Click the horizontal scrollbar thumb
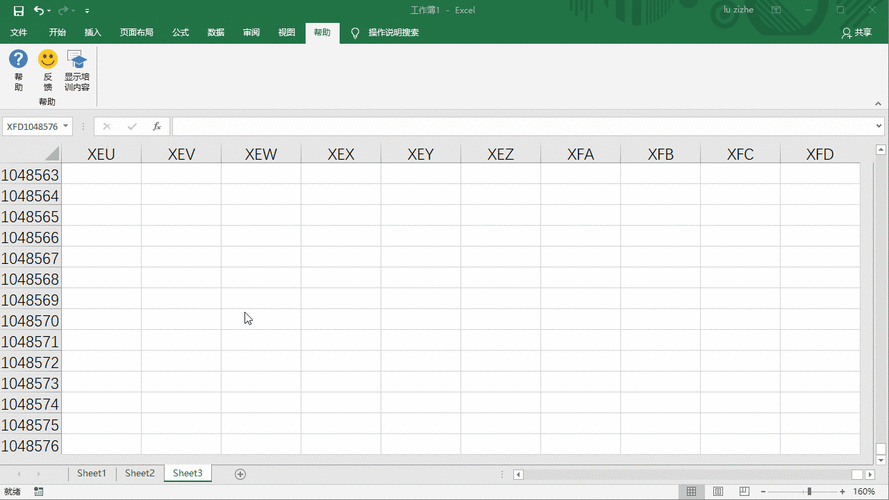This screenshot has height=500, width=889. [x=857, y=474]
